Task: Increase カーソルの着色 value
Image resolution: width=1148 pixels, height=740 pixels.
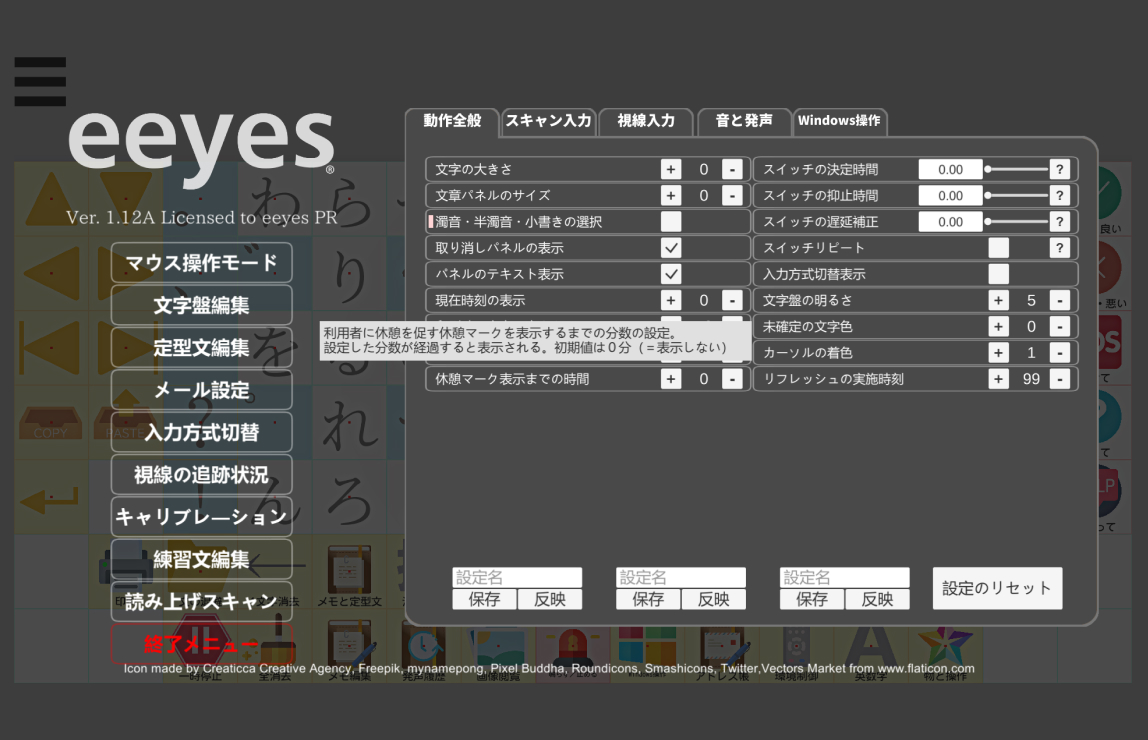Action: pos(998,353)
